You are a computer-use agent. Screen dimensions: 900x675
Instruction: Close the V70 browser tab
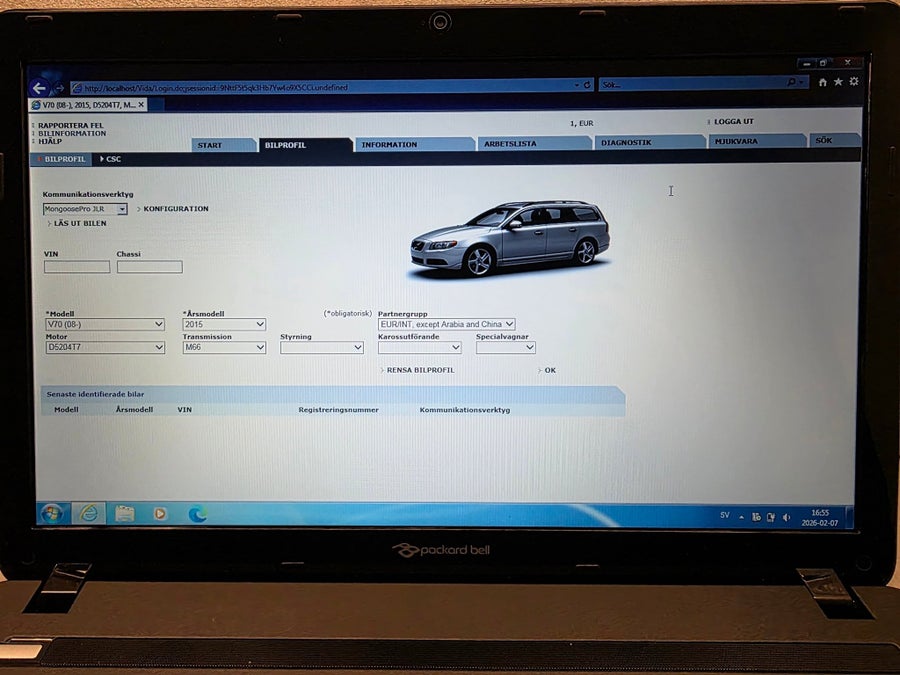pyautogui.click(x=141, y=104)
